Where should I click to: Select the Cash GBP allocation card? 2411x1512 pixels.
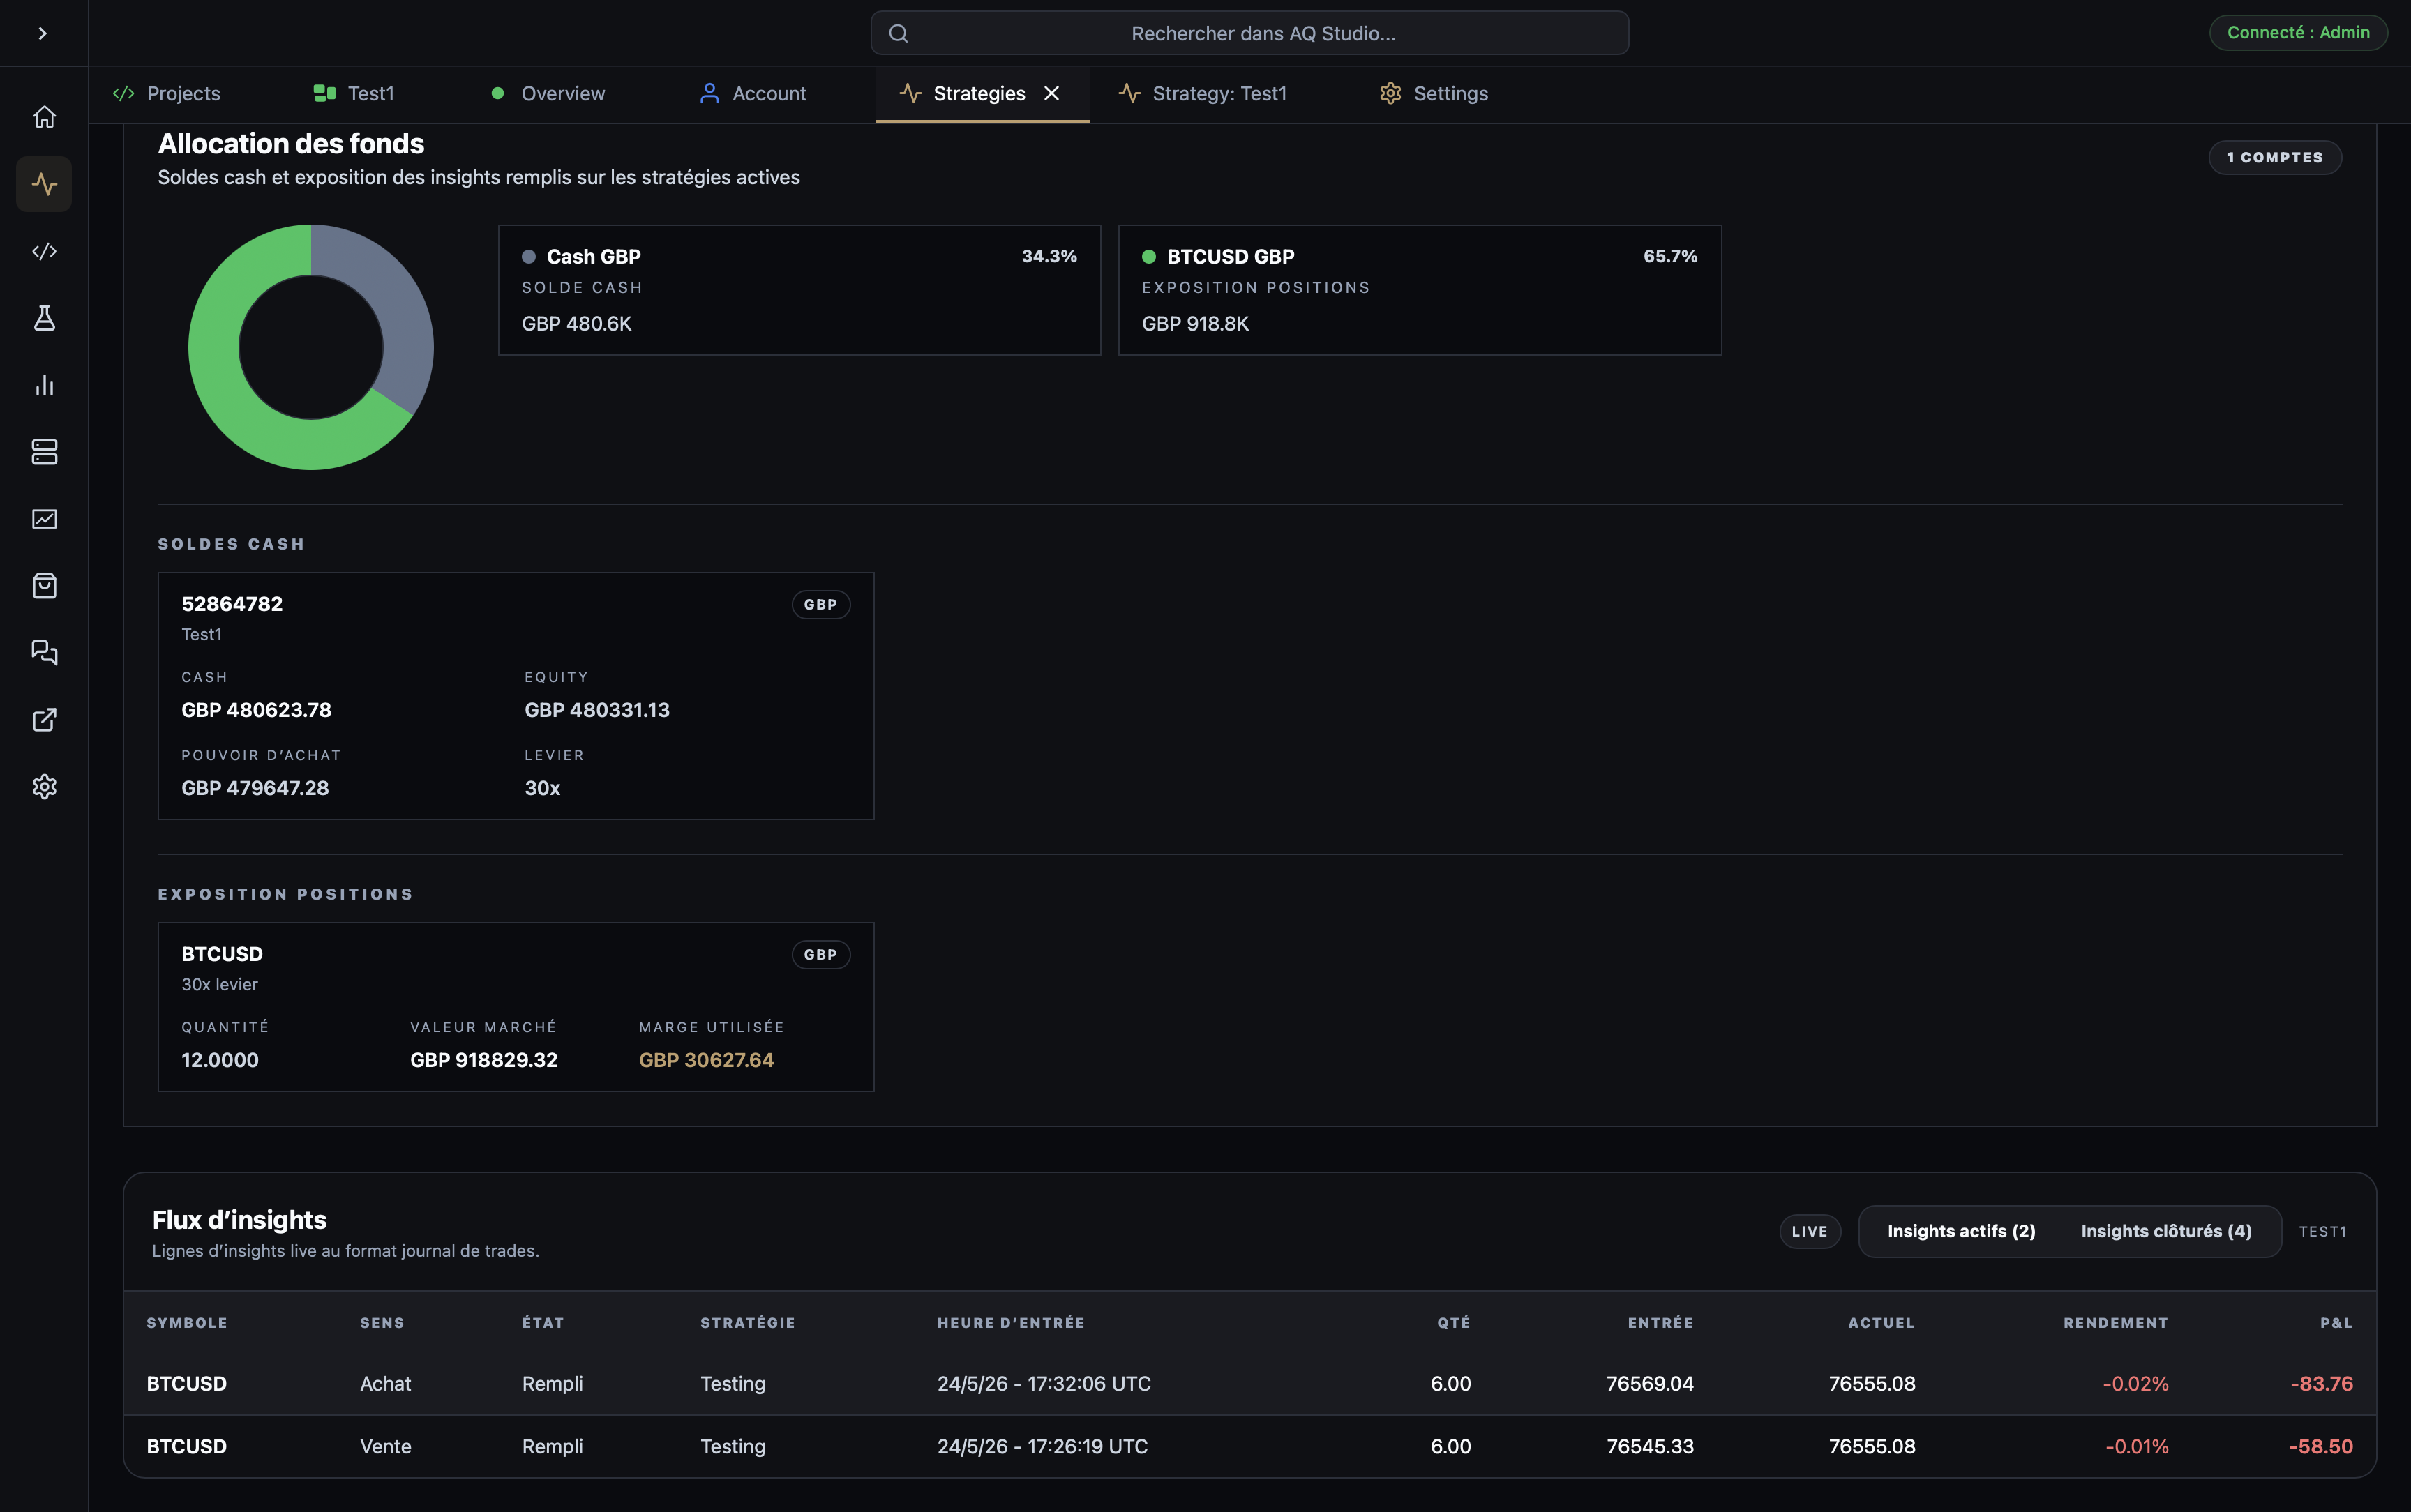coord(799,290)
